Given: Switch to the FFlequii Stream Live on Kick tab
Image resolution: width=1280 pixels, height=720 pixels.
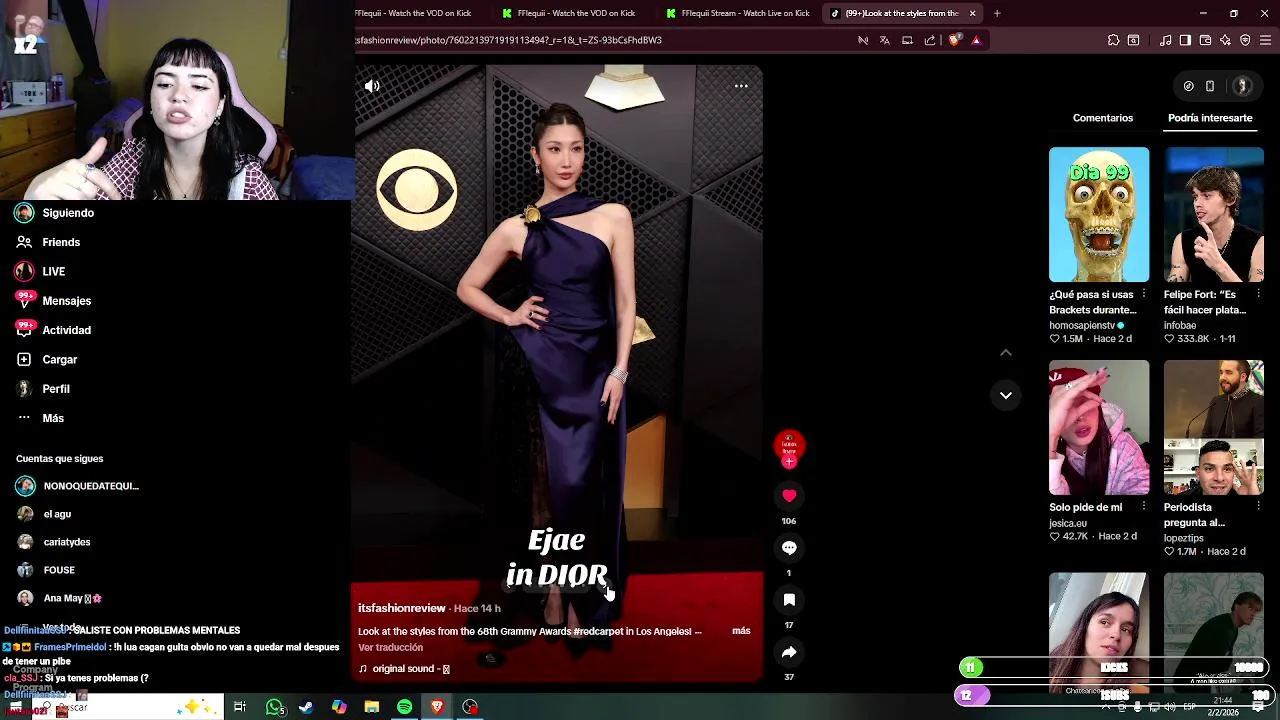Looking at the screenshot, I should coord(738,13).
